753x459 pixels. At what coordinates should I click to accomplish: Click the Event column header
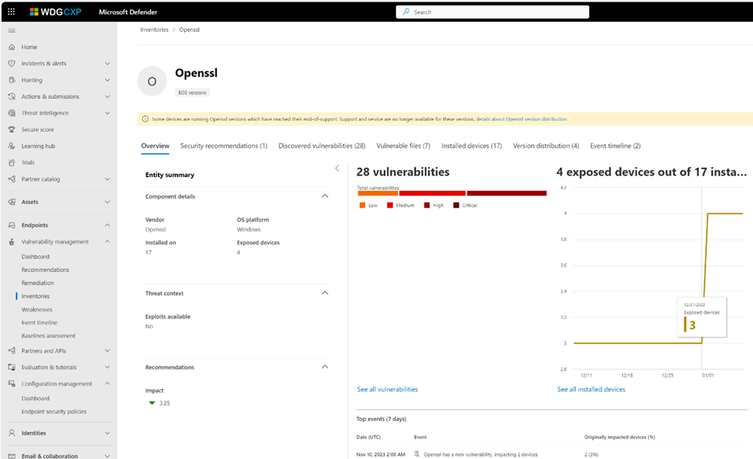(x=420, y=437)
